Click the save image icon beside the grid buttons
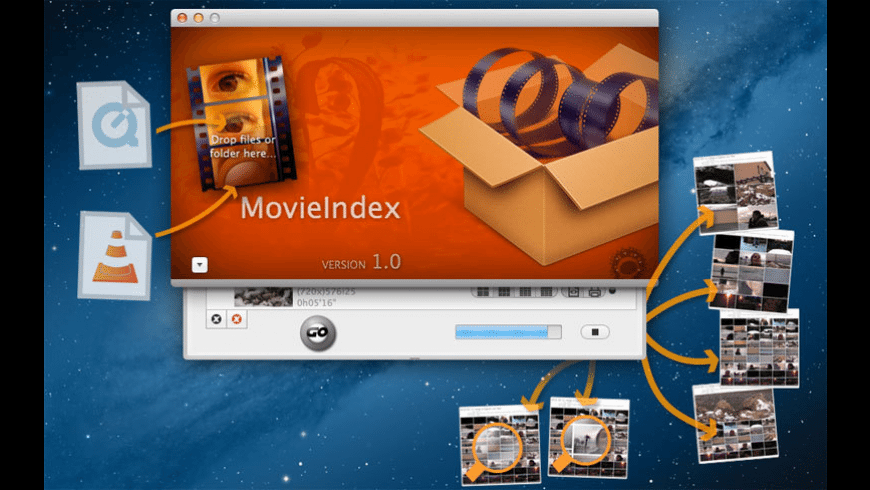The image size is (870, 490). point(573,291)
